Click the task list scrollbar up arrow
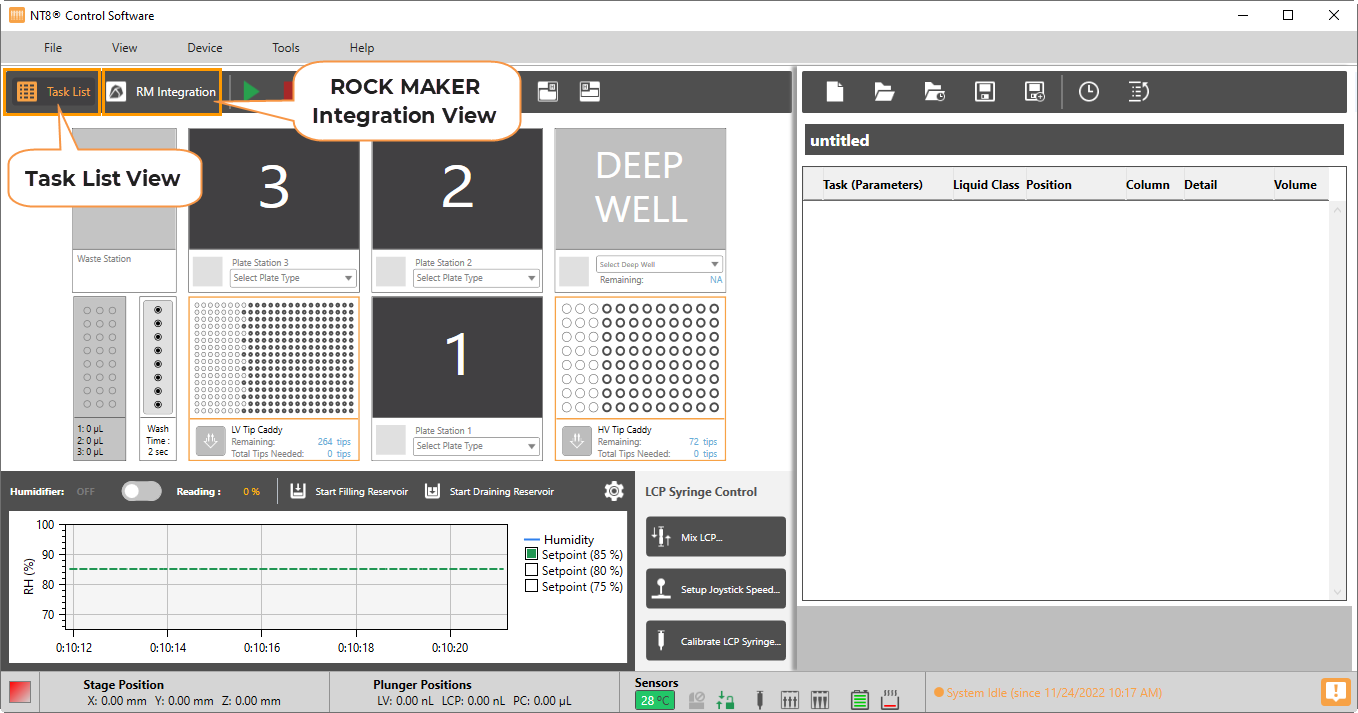 point(1338,209)
